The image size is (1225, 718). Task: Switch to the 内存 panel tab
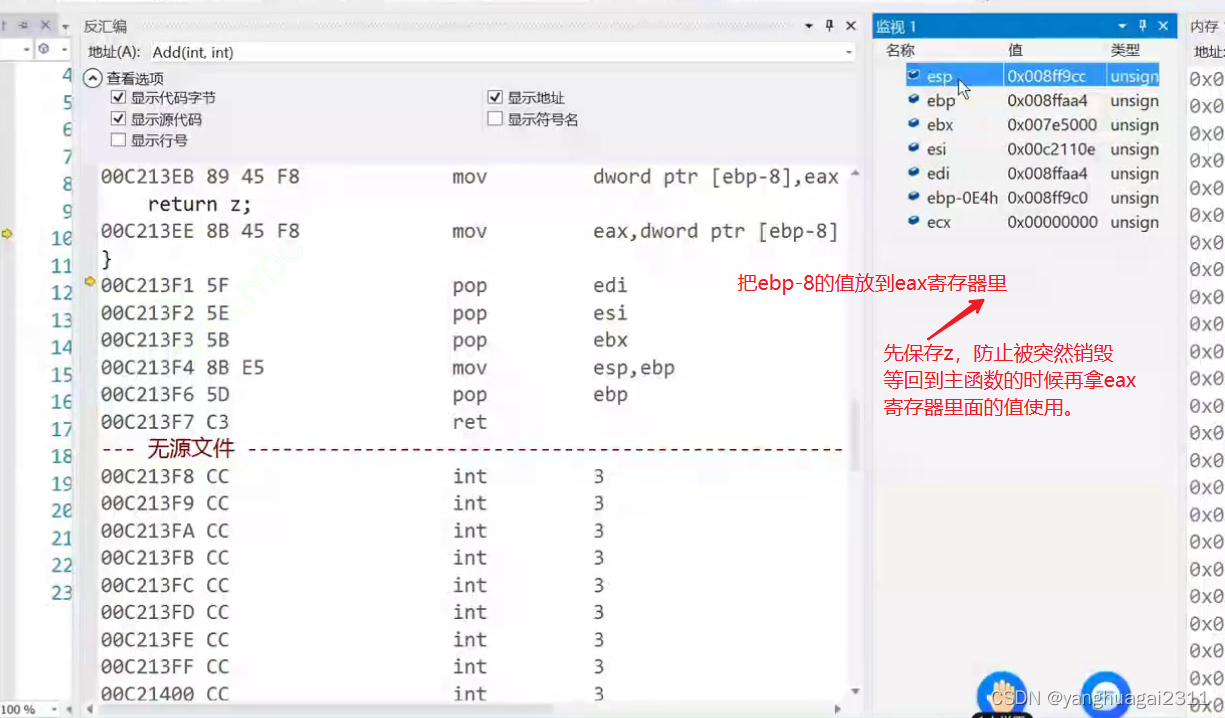1203,27
